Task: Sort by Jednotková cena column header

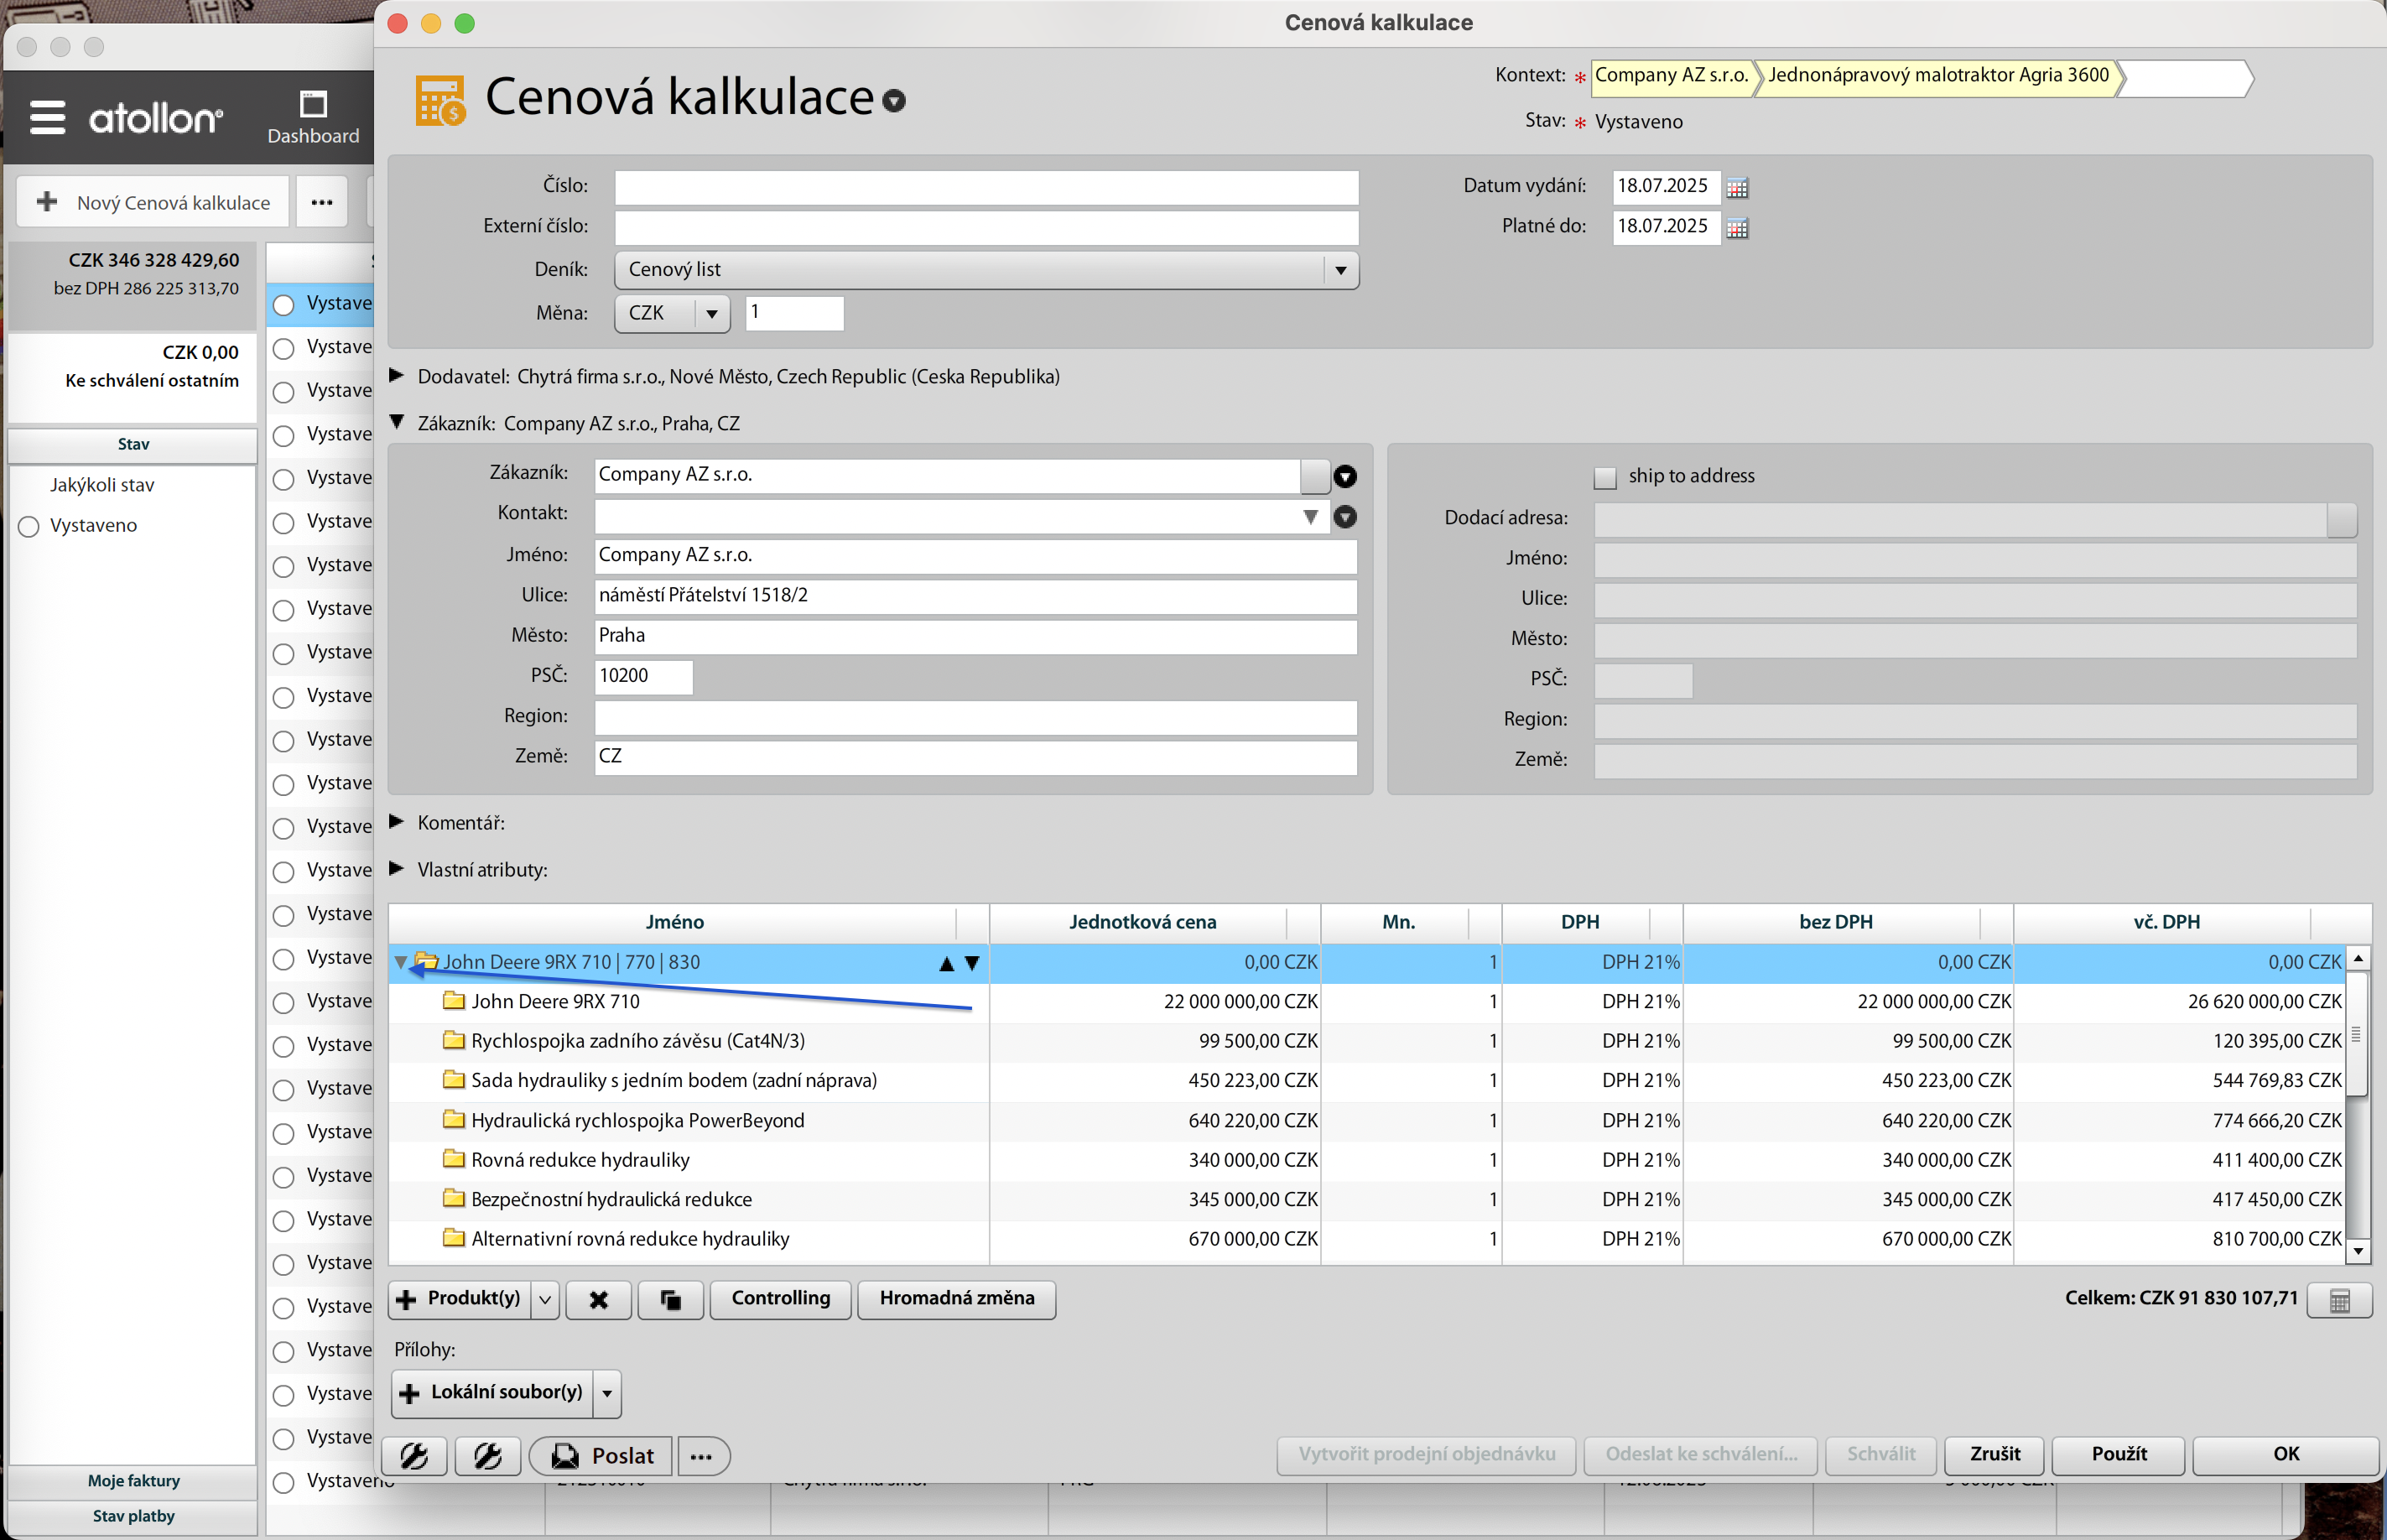Action: coord(1142,922)
